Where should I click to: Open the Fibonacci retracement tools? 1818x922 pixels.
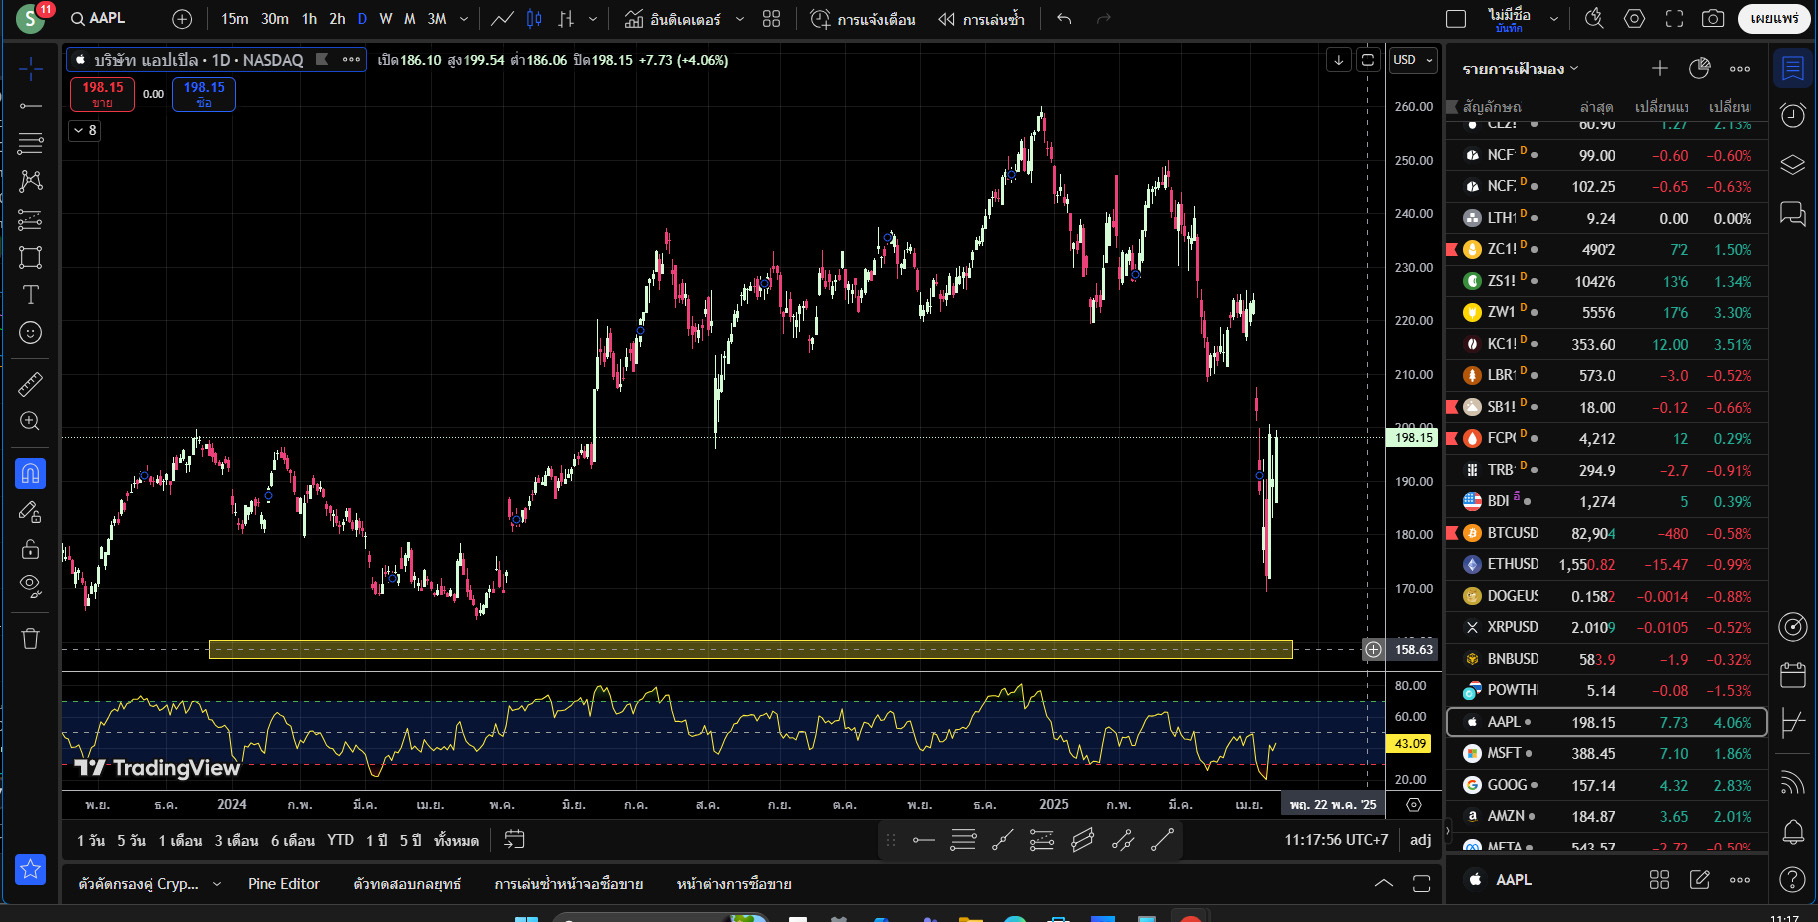pyautogui.click(x=31, y=143)
